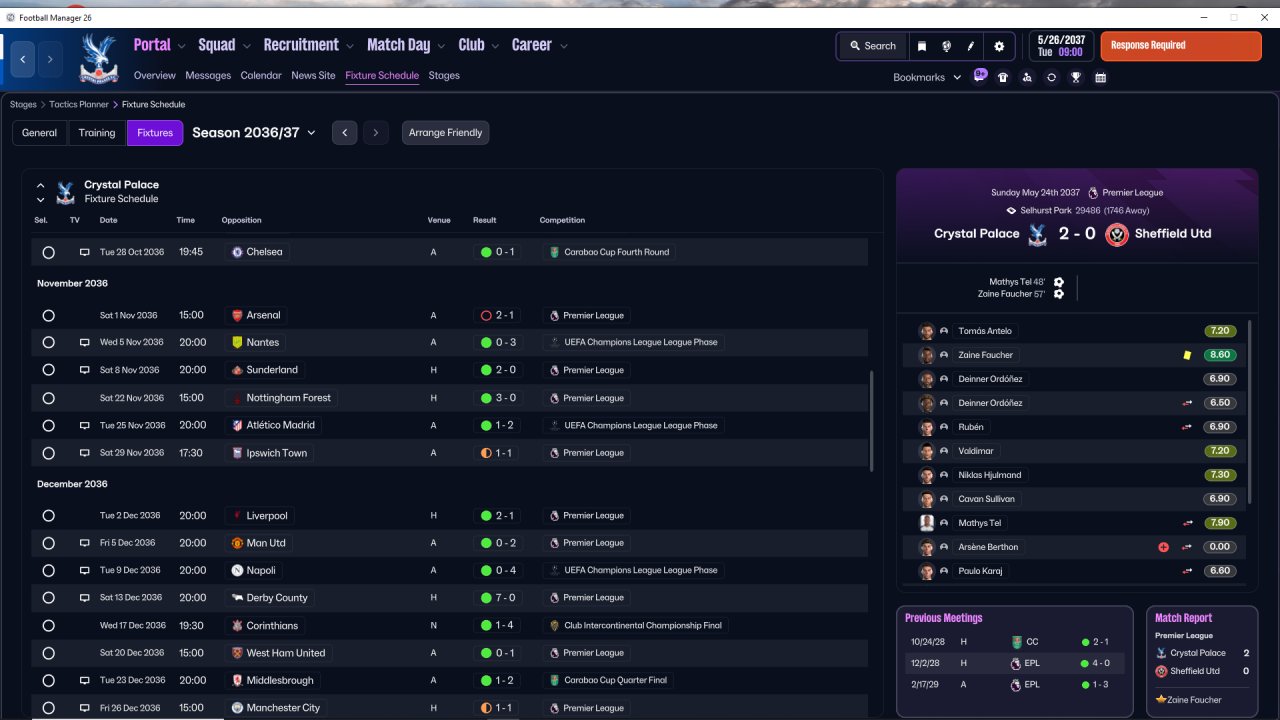Collapse the Crystal Palace fixture schedule up chevron
The image size is (1280, 720).
[x=41, y=185]
